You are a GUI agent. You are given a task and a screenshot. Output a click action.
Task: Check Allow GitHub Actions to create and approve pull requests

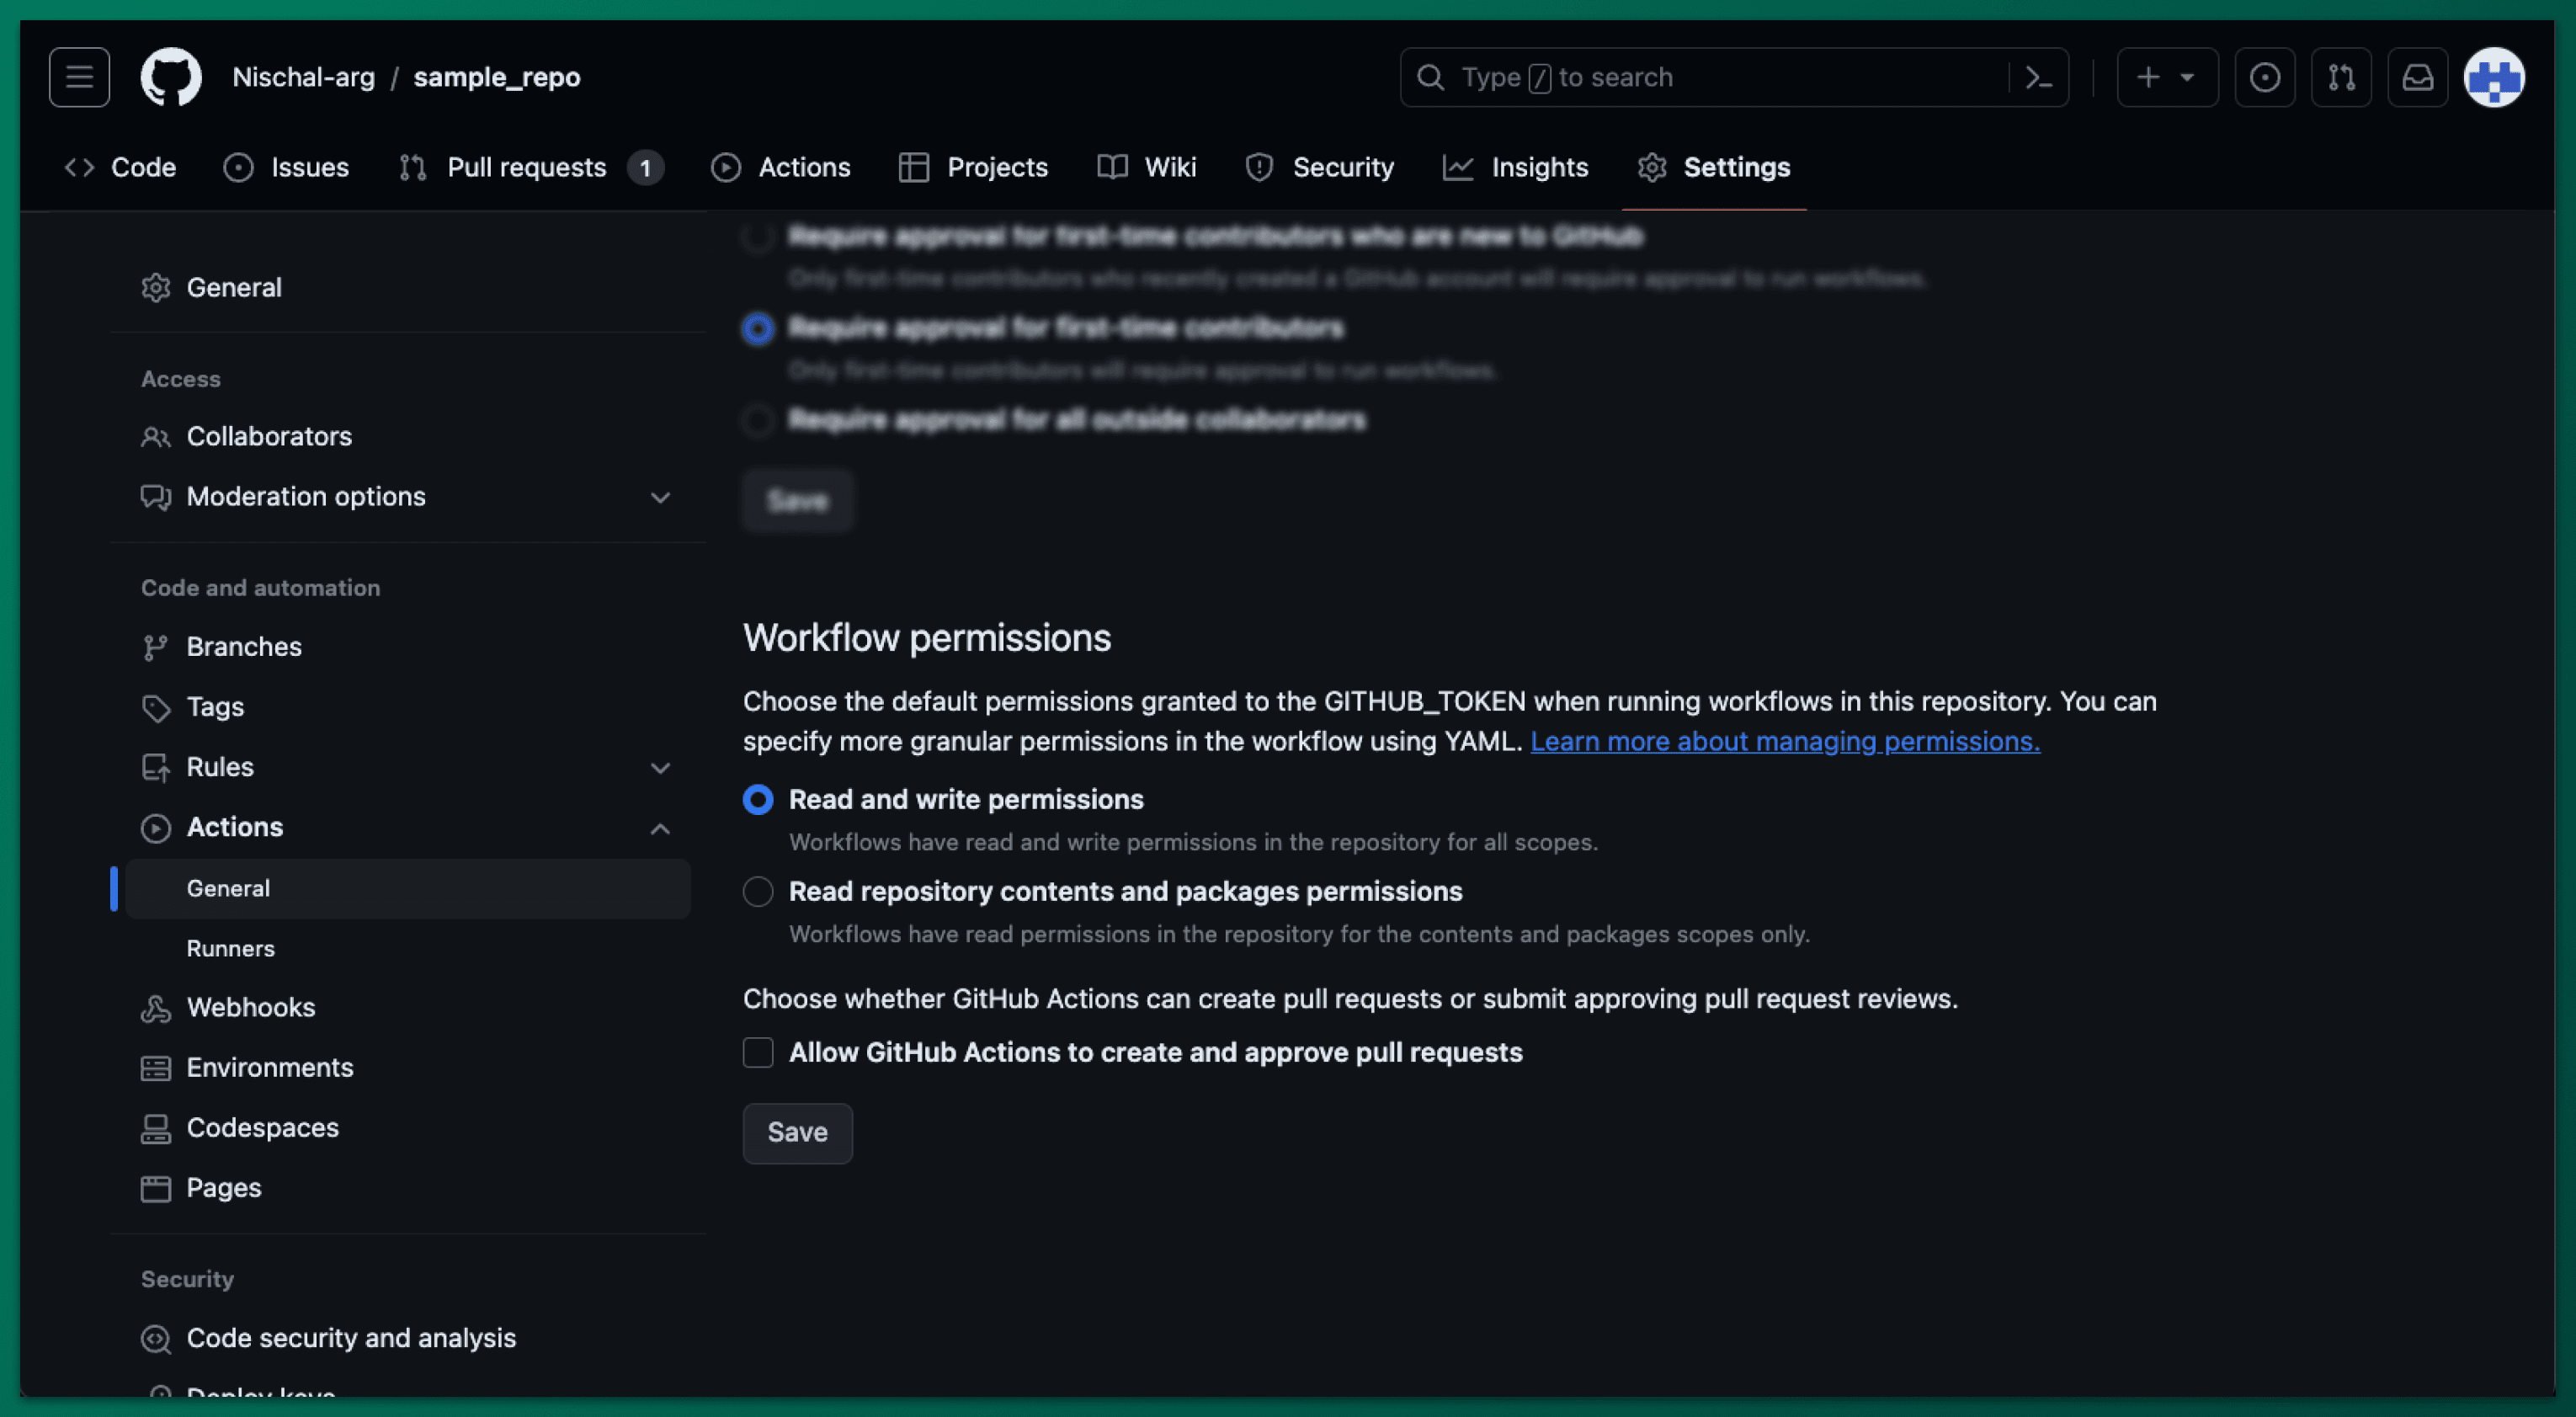757,1052
